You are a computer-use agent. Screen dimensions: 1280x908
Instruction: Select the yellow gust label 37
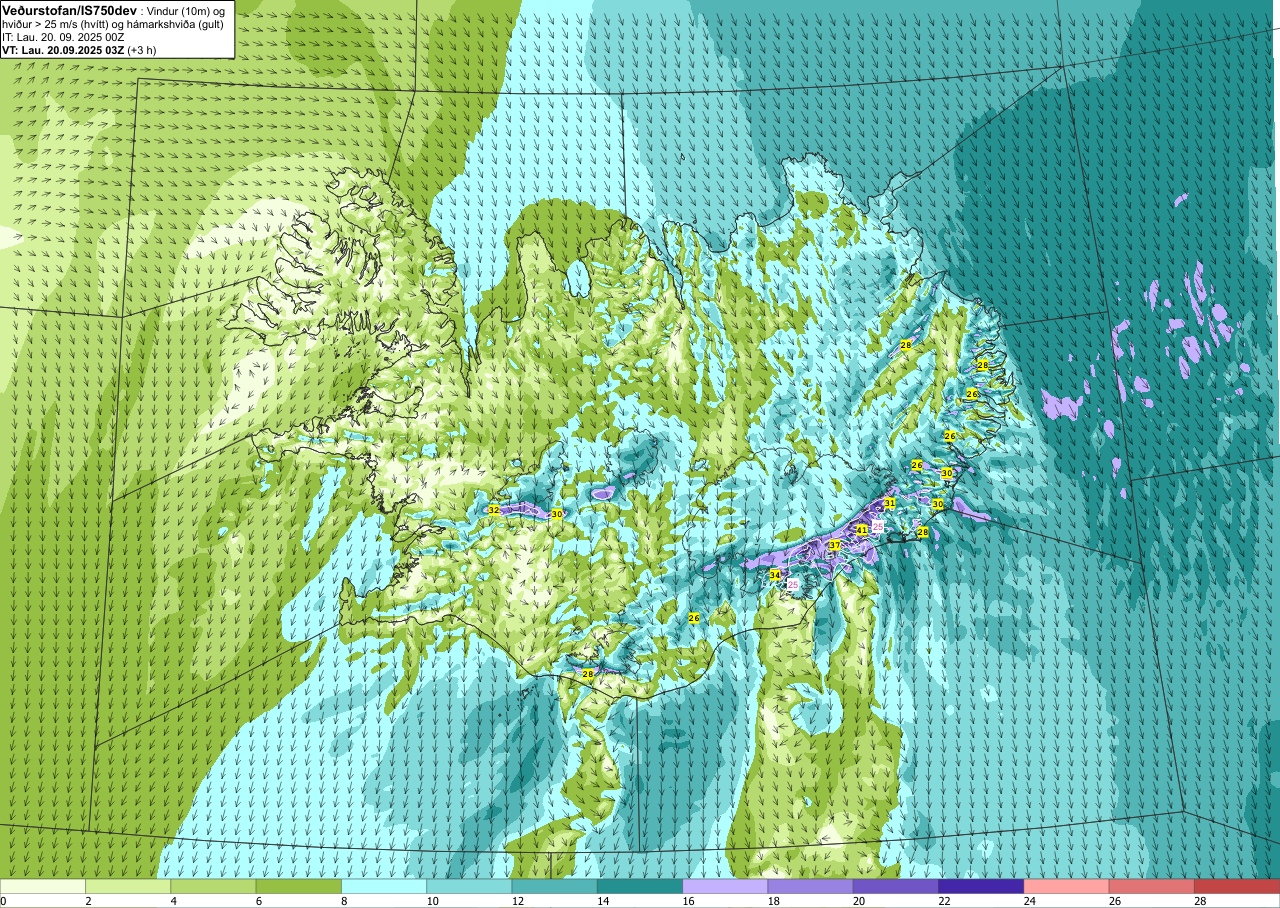[x=835, y=545]
